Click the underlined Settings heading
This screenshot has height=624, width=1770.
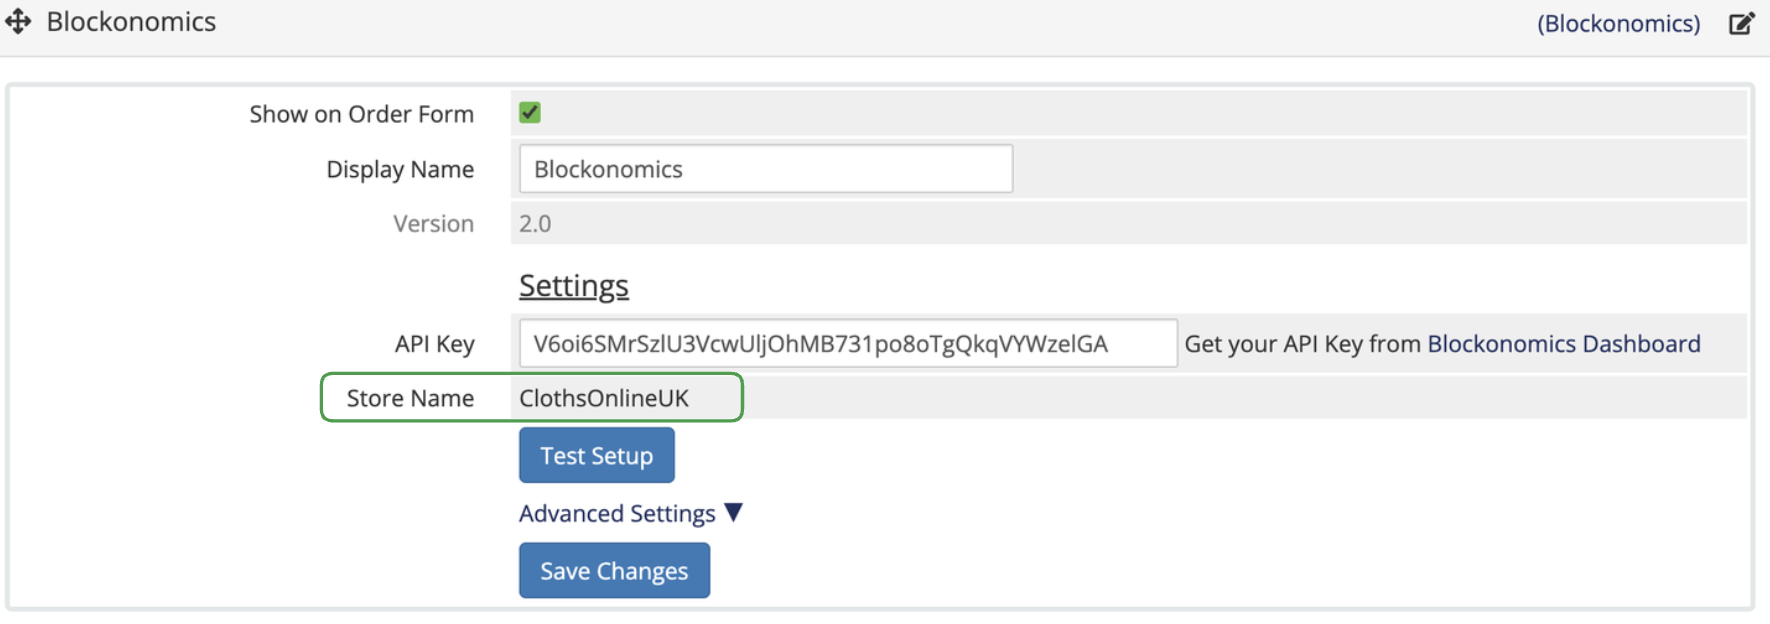click(x=574, y=286)
